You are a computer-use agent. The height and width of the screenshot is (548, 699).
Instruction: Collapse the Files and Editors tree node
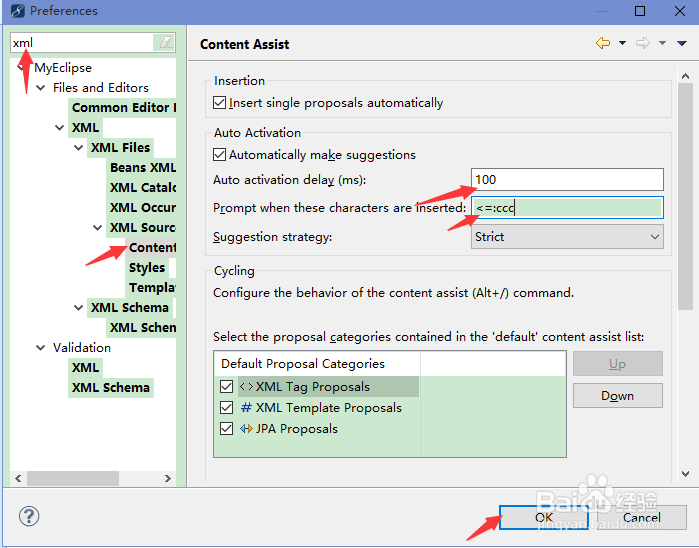coord(41,88)
